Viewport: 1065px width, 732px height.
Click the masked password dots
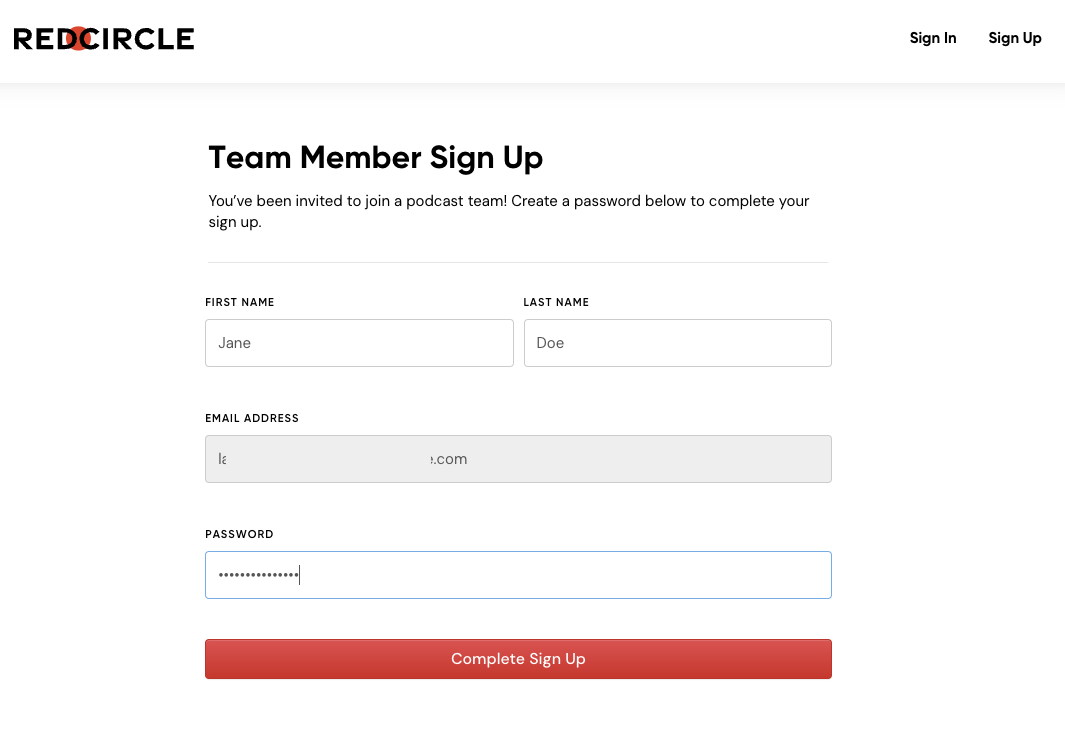pyautogui.click(x=258, y=575)
